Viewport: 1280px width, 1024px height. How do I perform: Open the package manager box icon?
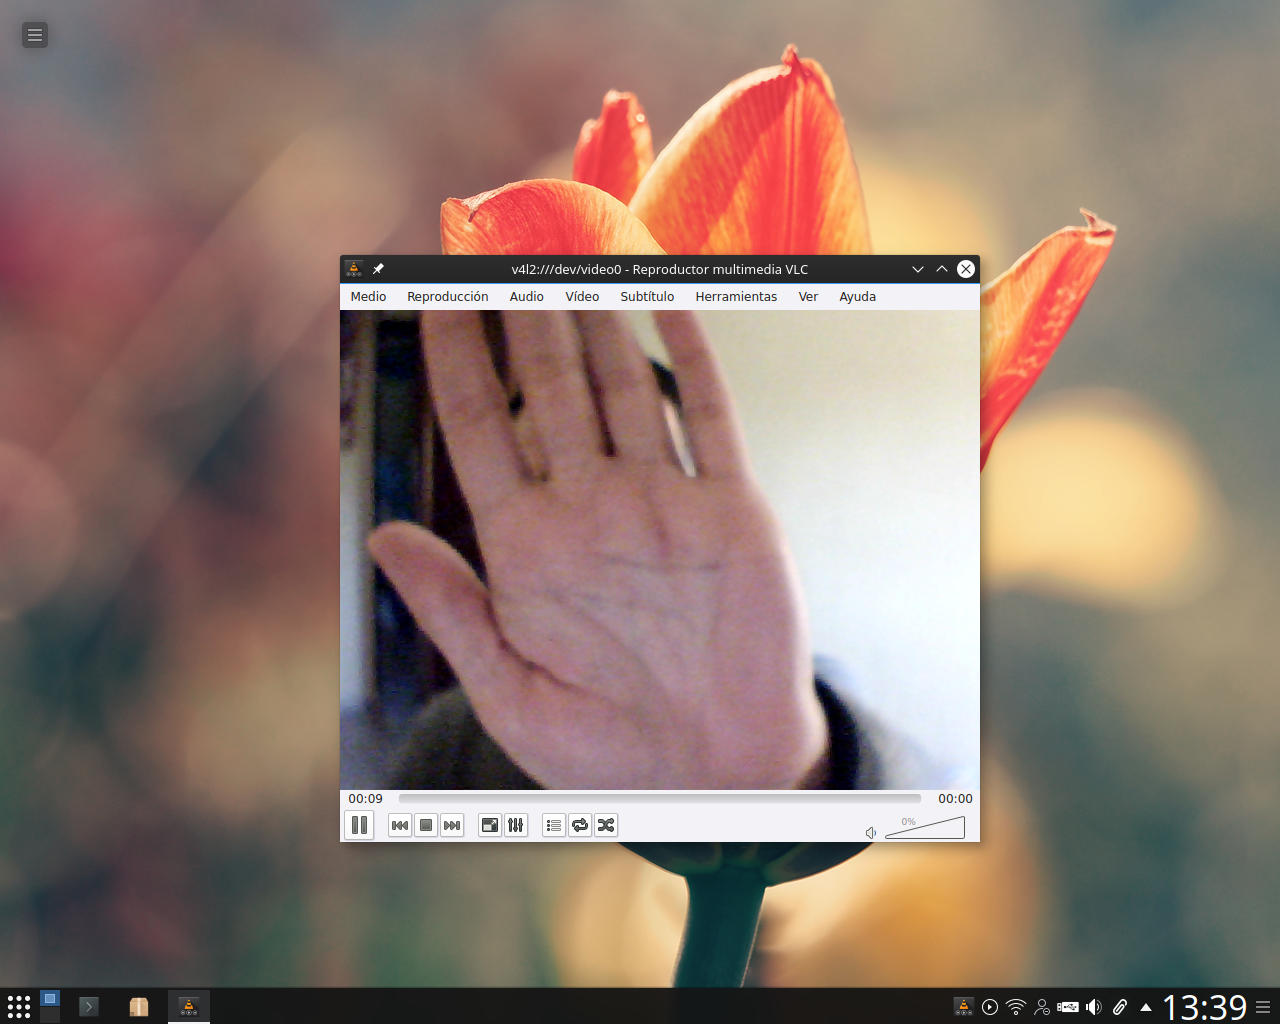[x=139, y=1006]
